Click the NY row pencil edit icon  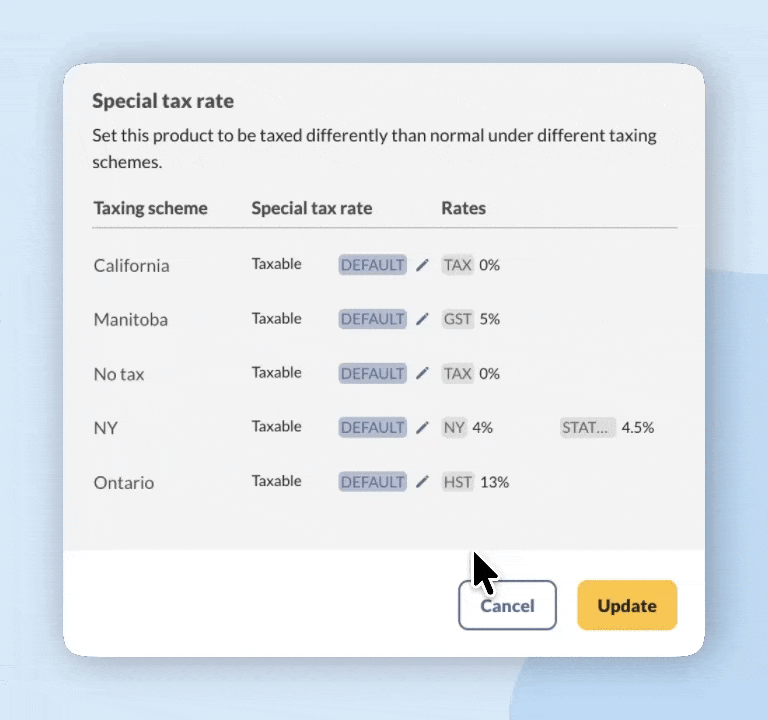click(422, 427)
